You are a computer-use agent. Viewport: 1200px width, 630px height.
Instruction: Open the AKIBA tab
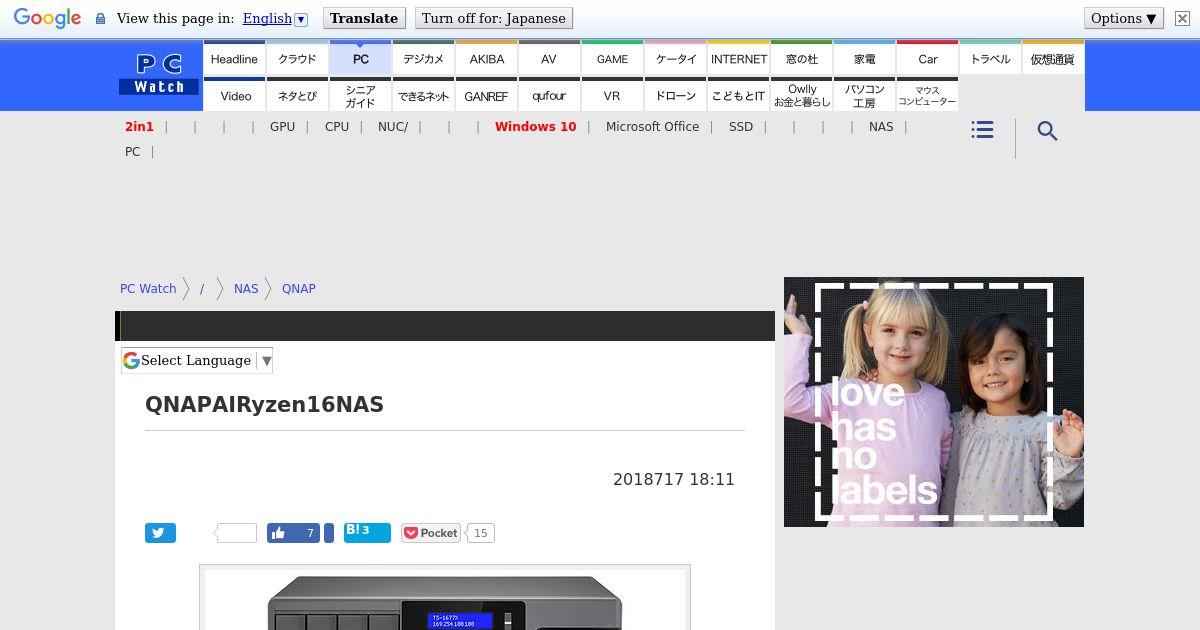[x=487, y=59]
